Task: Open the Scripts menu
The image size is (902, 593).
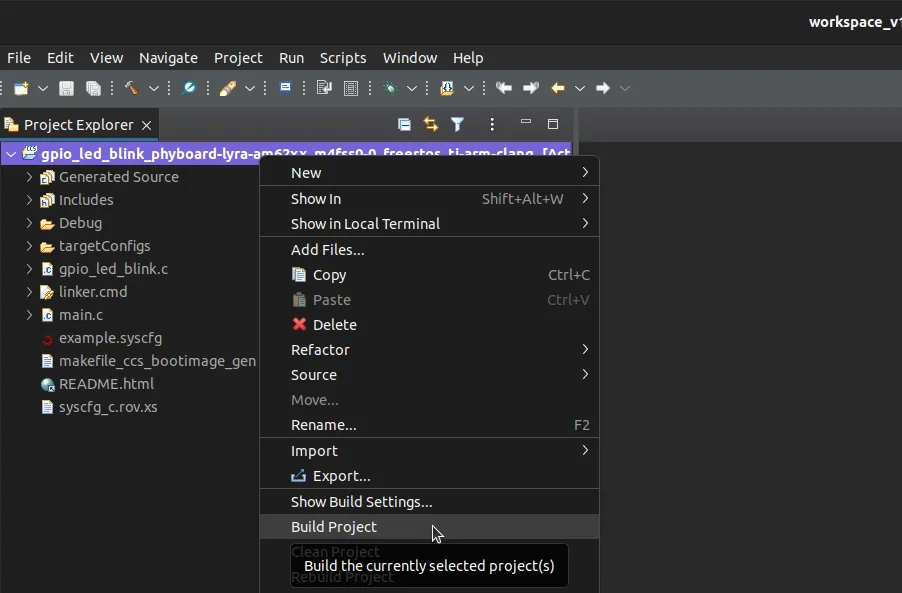Action: pyautogui.click(x=343, y=58)
